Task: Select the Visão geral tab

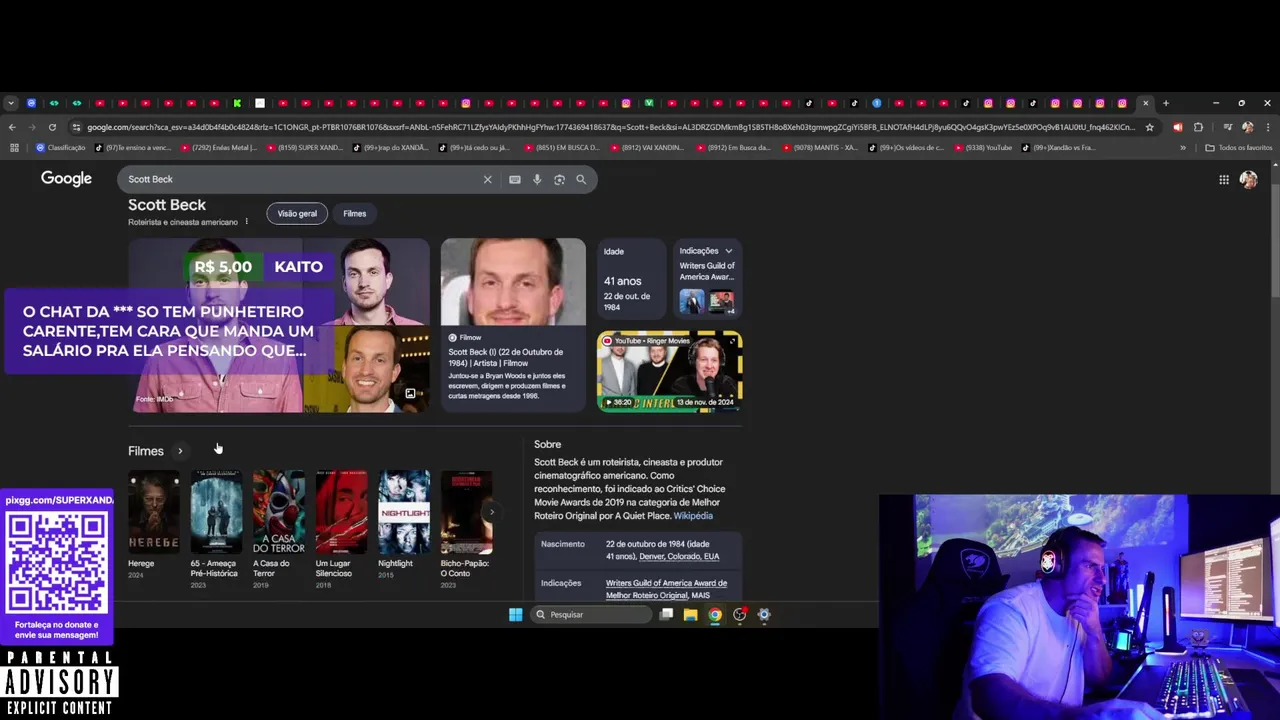Action: click(297, 213)
